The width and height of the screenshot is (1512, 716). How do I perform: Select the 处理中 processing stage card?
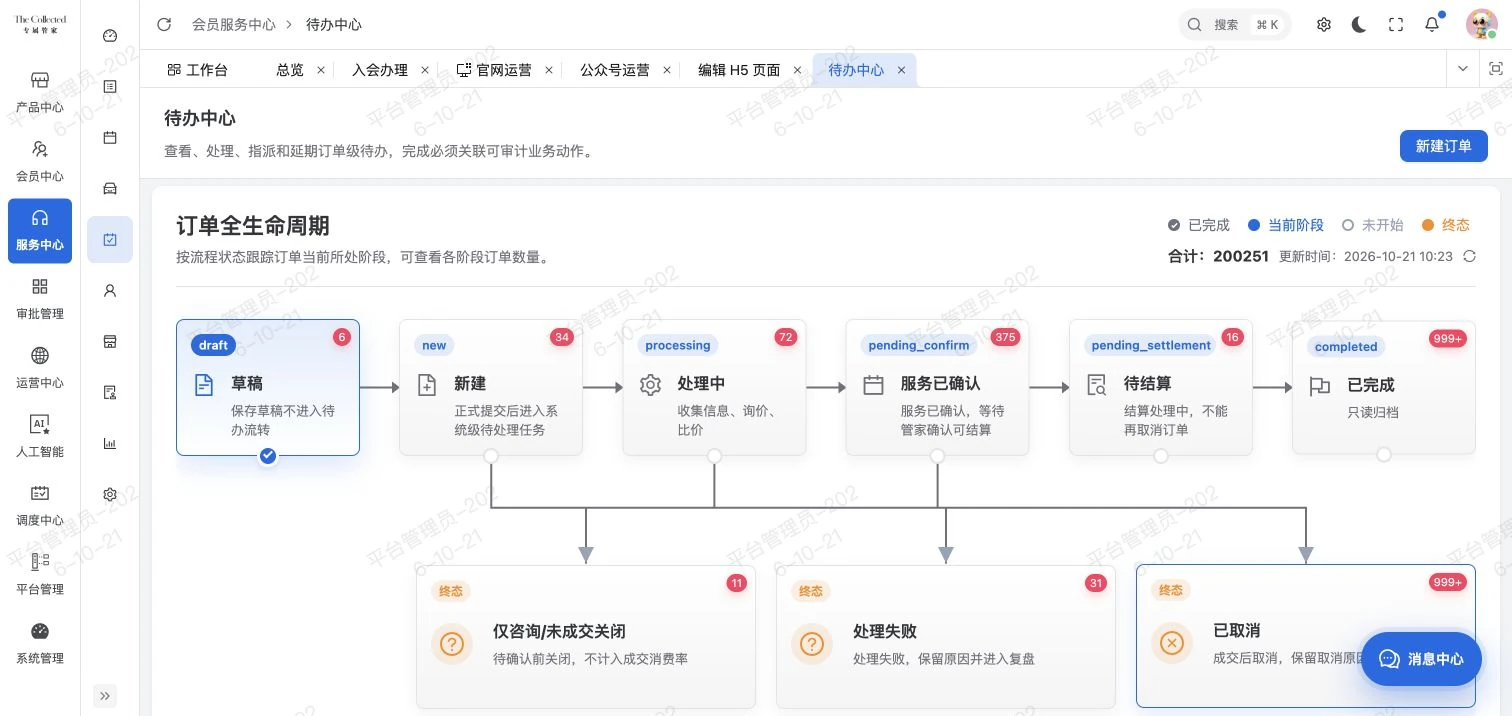714,387
